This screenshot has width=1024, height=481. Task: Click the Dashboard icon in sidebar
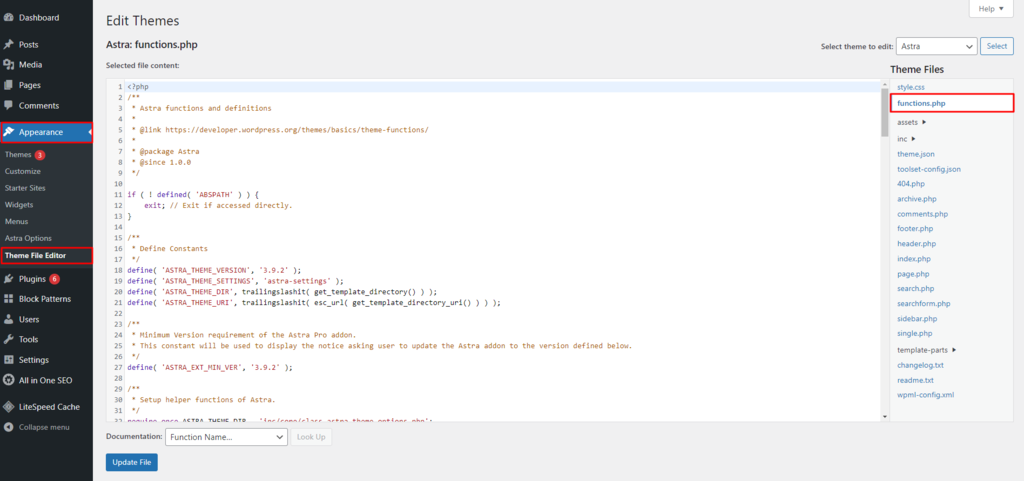(x=9, y=18)
